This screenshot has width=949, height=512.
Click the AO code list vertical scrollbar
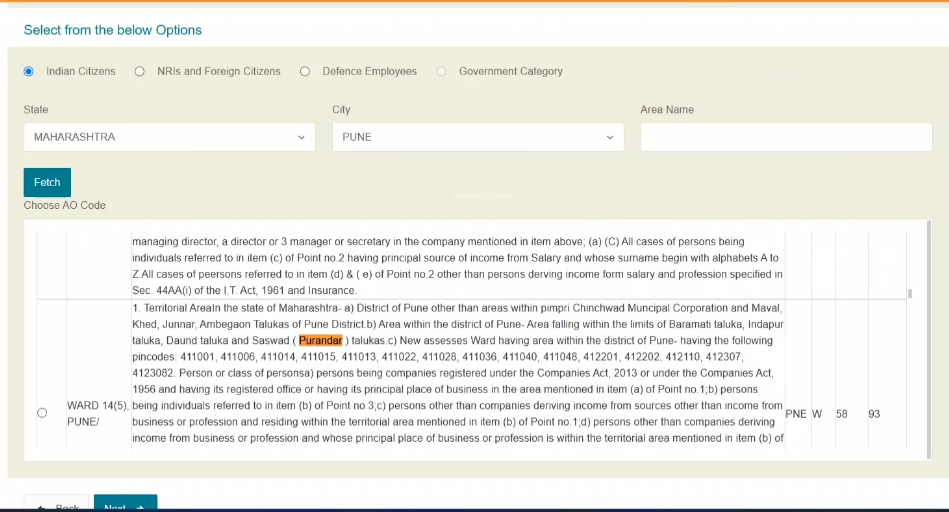coord(909,293)
